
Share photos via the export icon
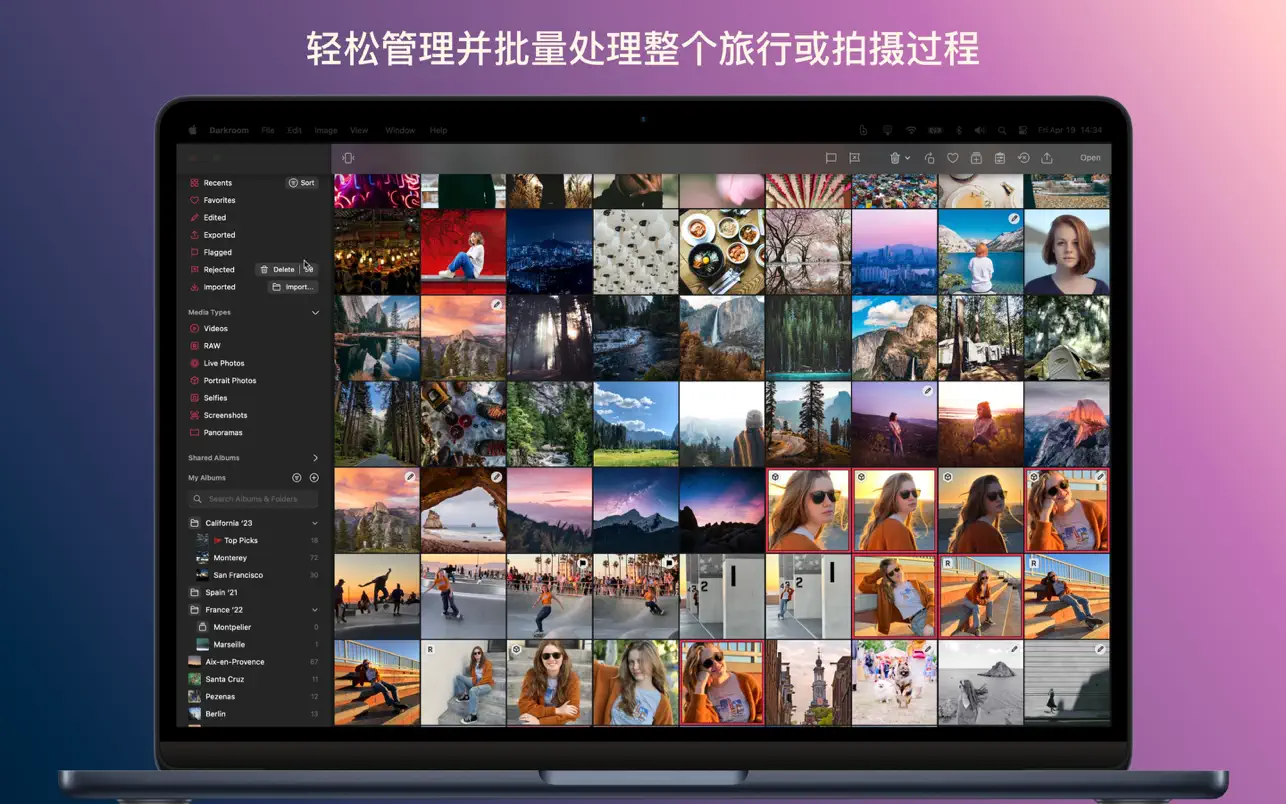1048,158
